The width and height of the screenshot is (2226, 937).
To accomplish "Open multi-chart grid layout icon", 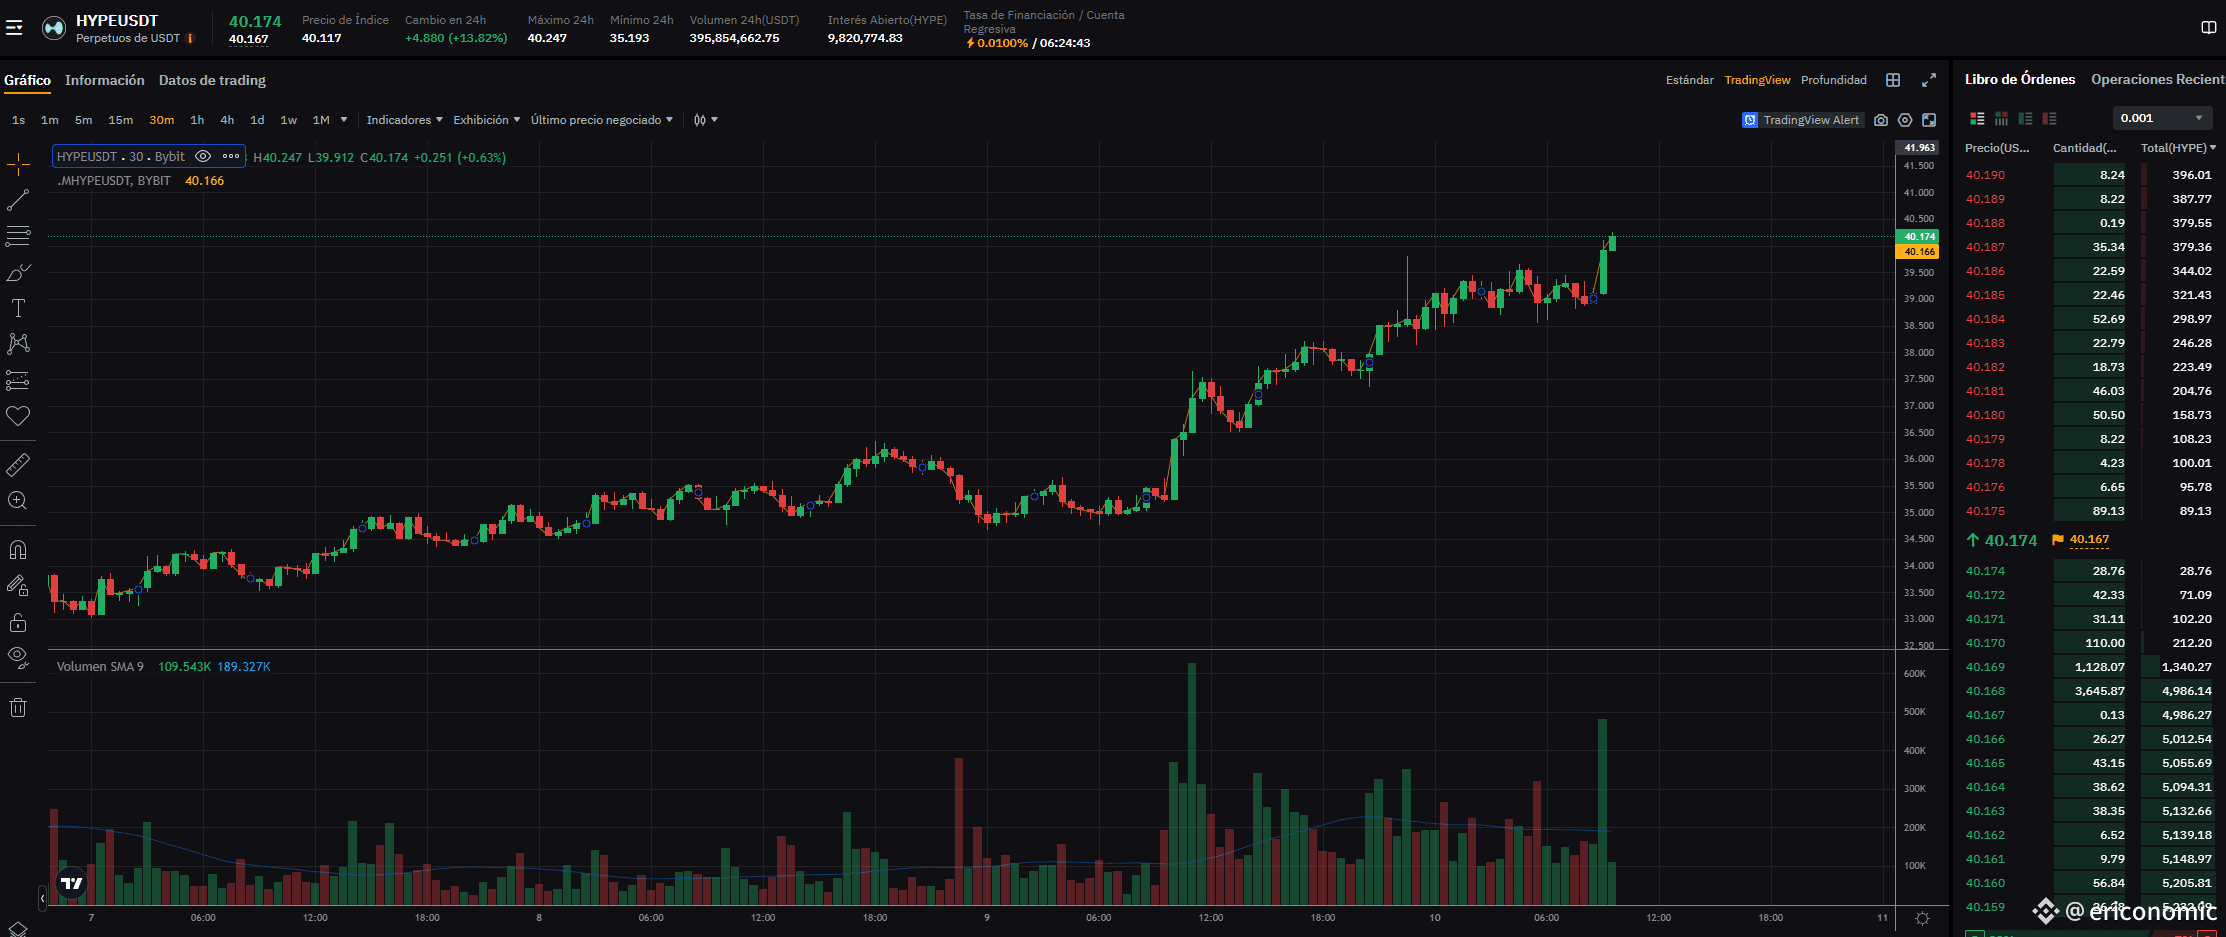I will tap(1893, 80).
